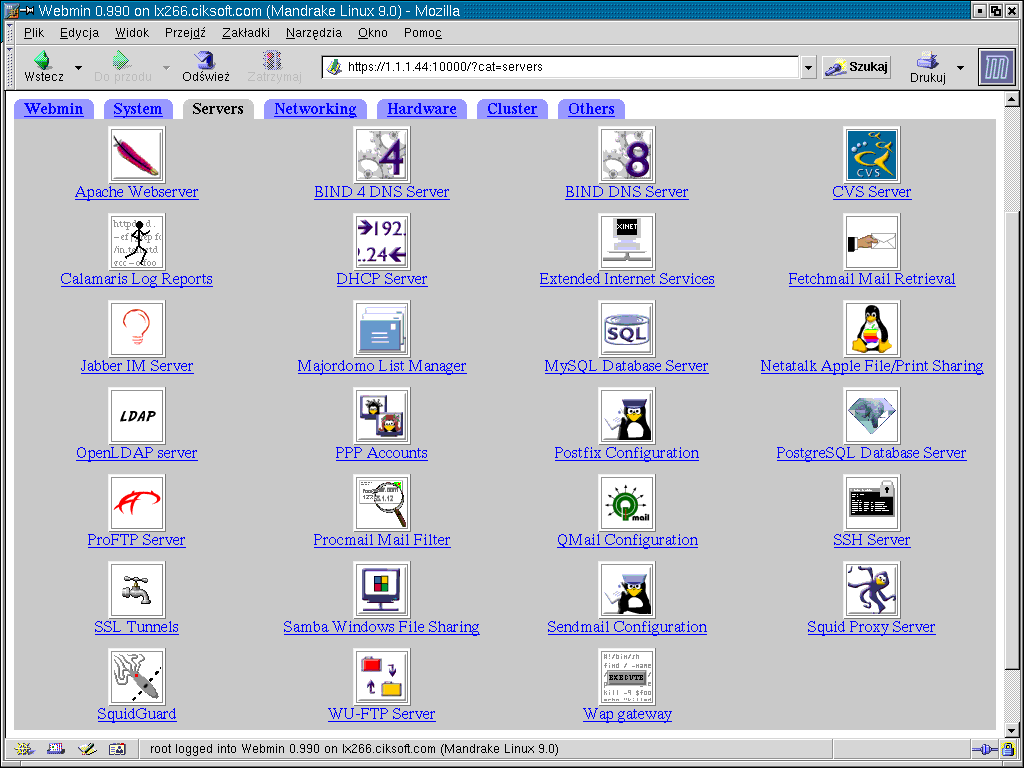The width and height of the screenshot is (1024, 768).
Task: Follow the Squid Proxy Server link
Action: pyautogui.click(x=871, y=627)
